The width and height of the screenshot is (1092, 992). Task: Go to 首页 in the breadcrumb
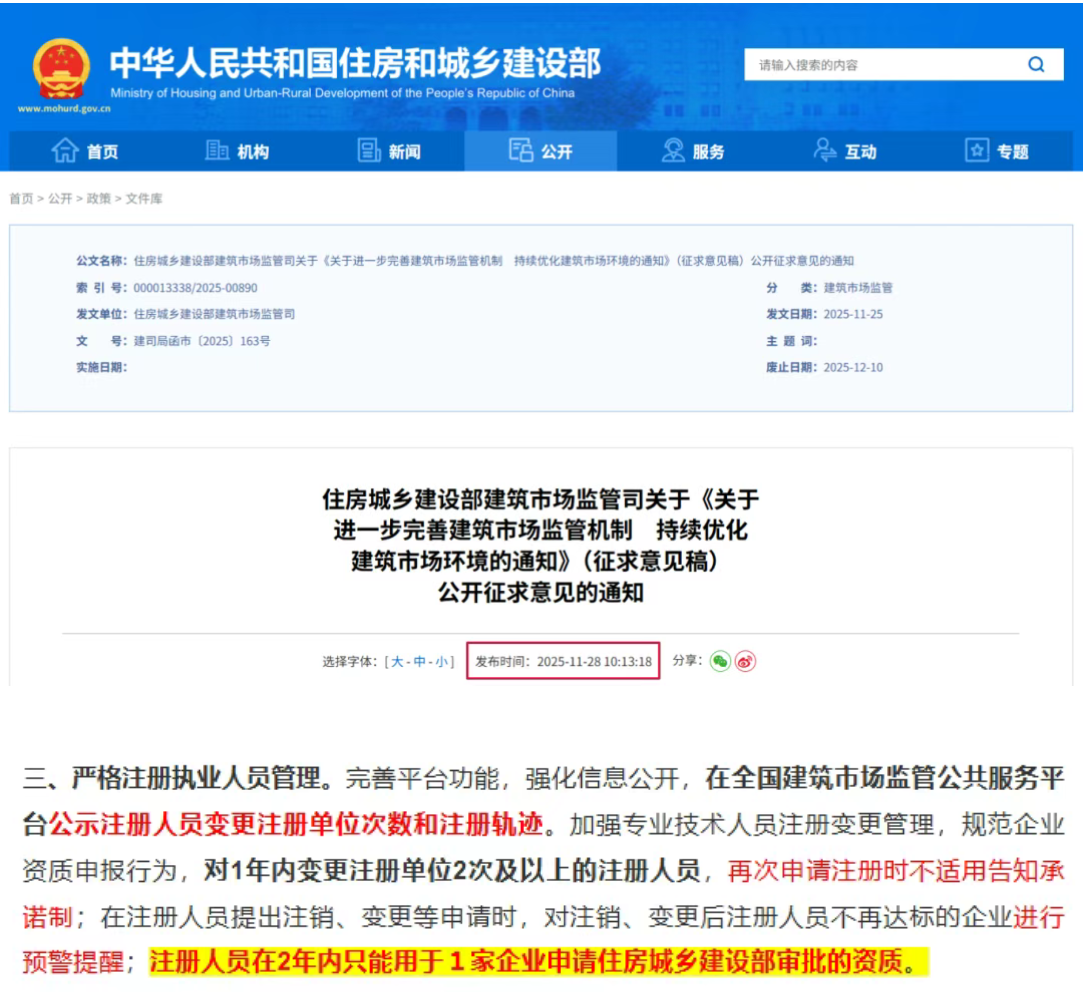tap(21, 199)
